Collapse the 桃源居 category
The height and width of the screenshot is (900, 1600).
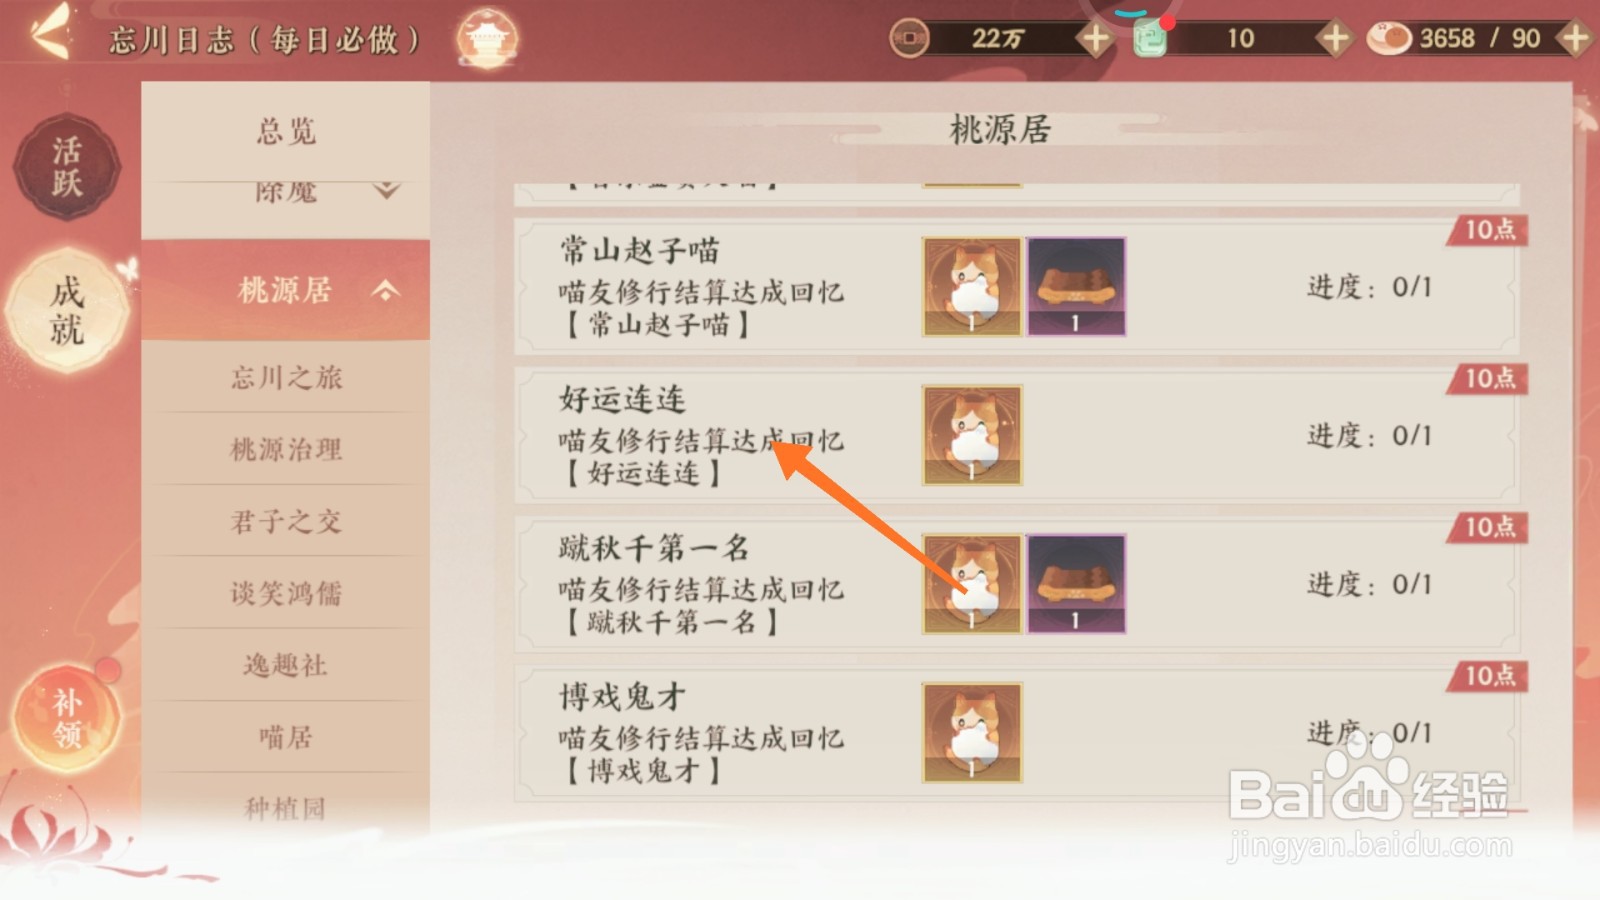(x=386, y=291)
